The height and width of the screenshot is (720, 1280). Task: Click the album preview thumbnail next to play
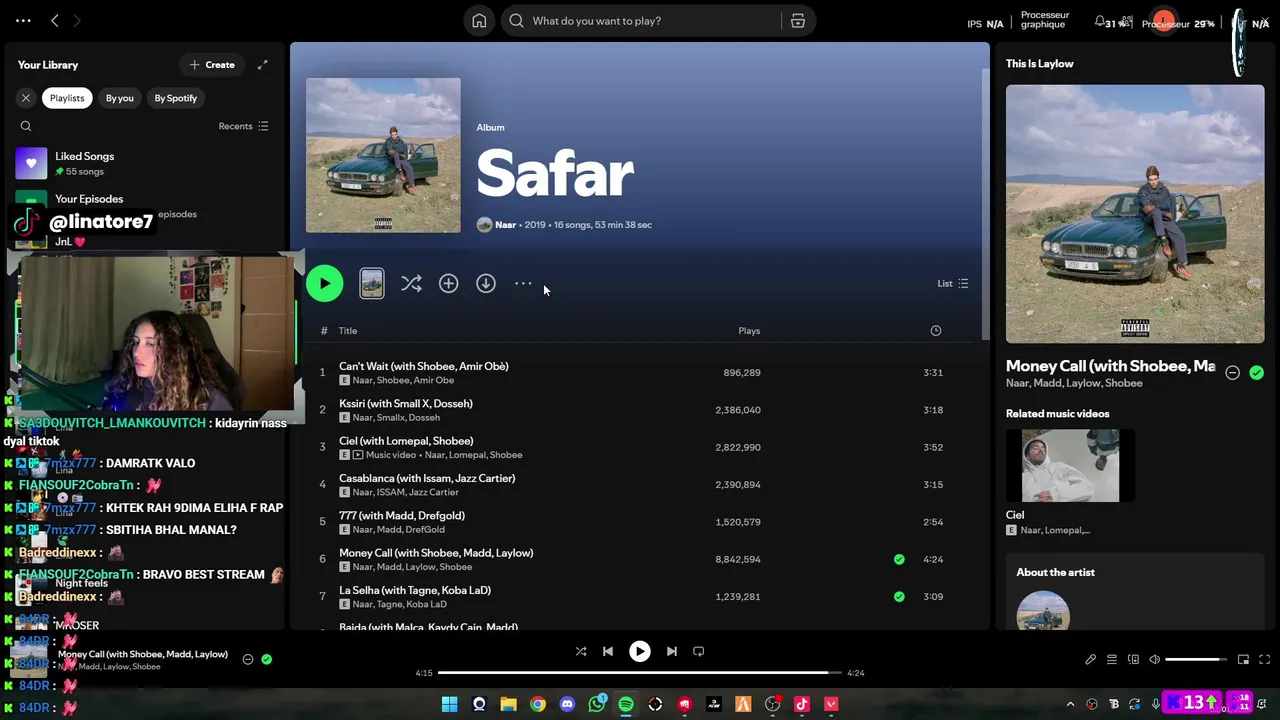(x=372, y=284)
